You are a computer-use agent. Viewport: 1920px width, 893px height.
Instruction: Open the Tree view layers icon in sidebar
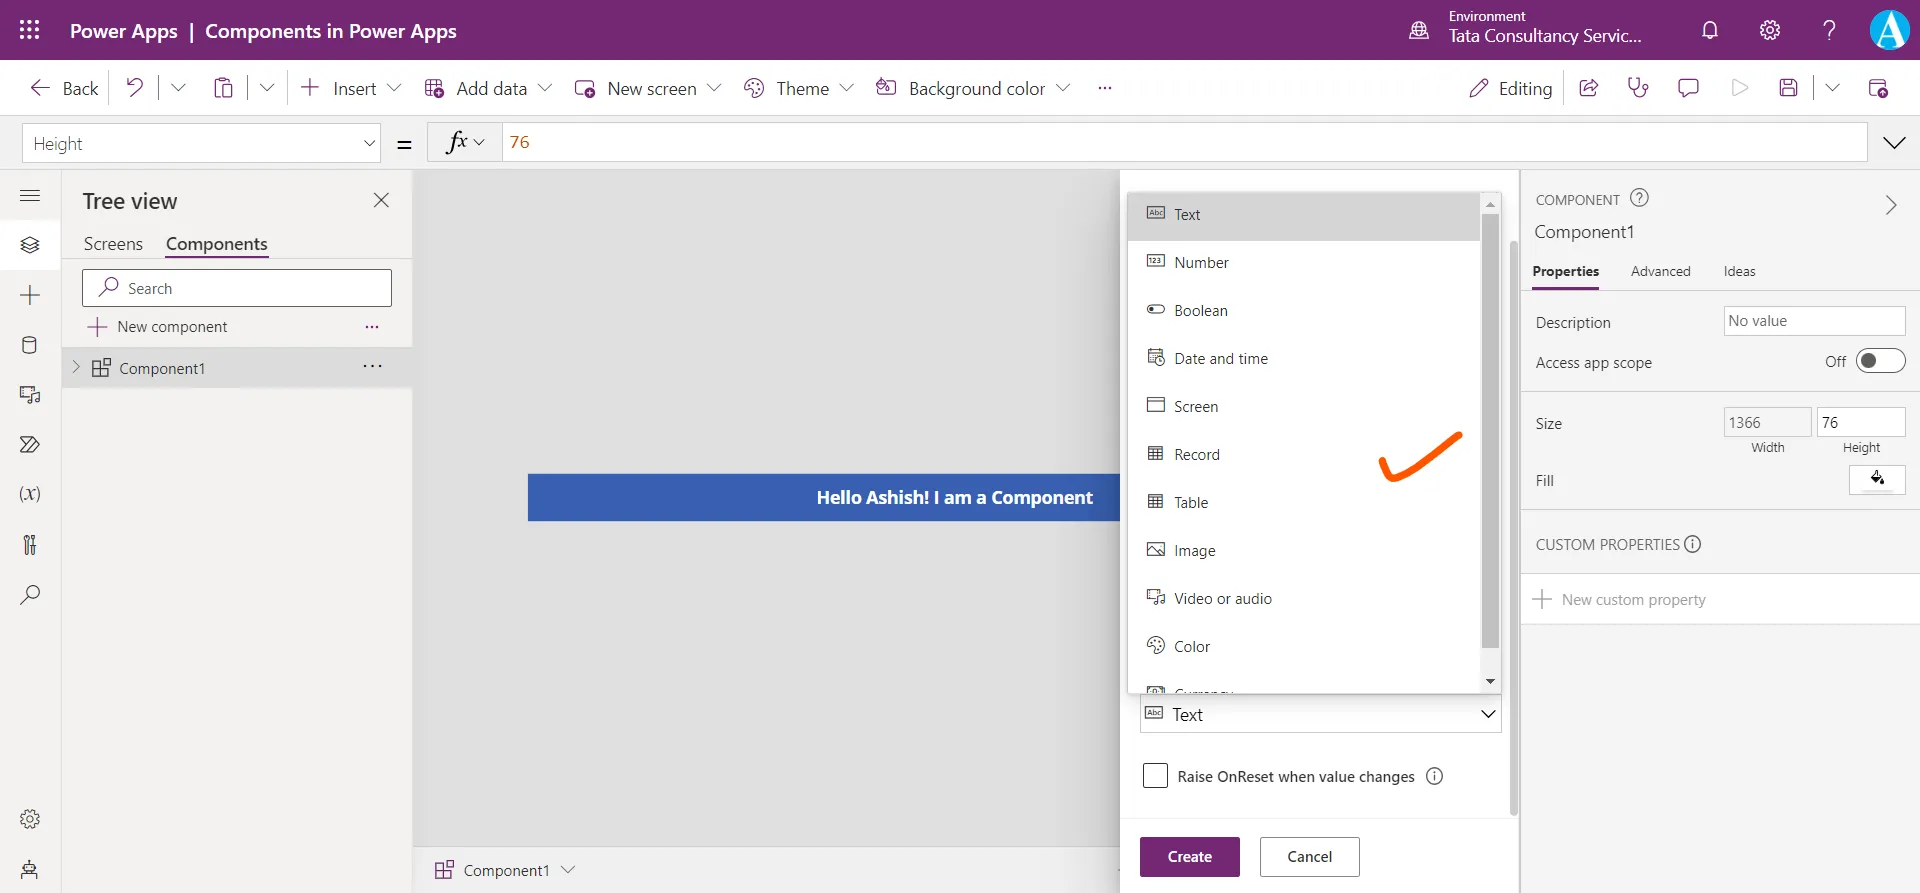pos(30,245)
